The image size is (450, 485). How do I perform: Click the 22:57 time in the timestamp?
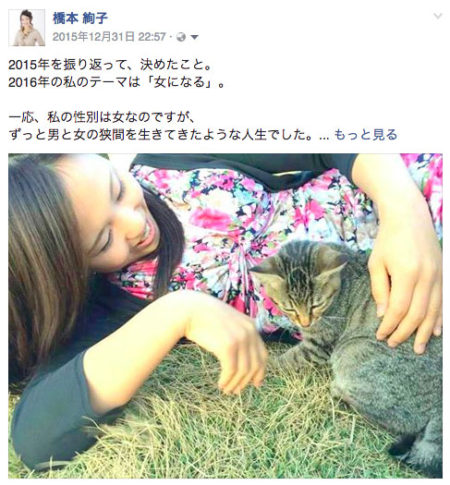152,37
